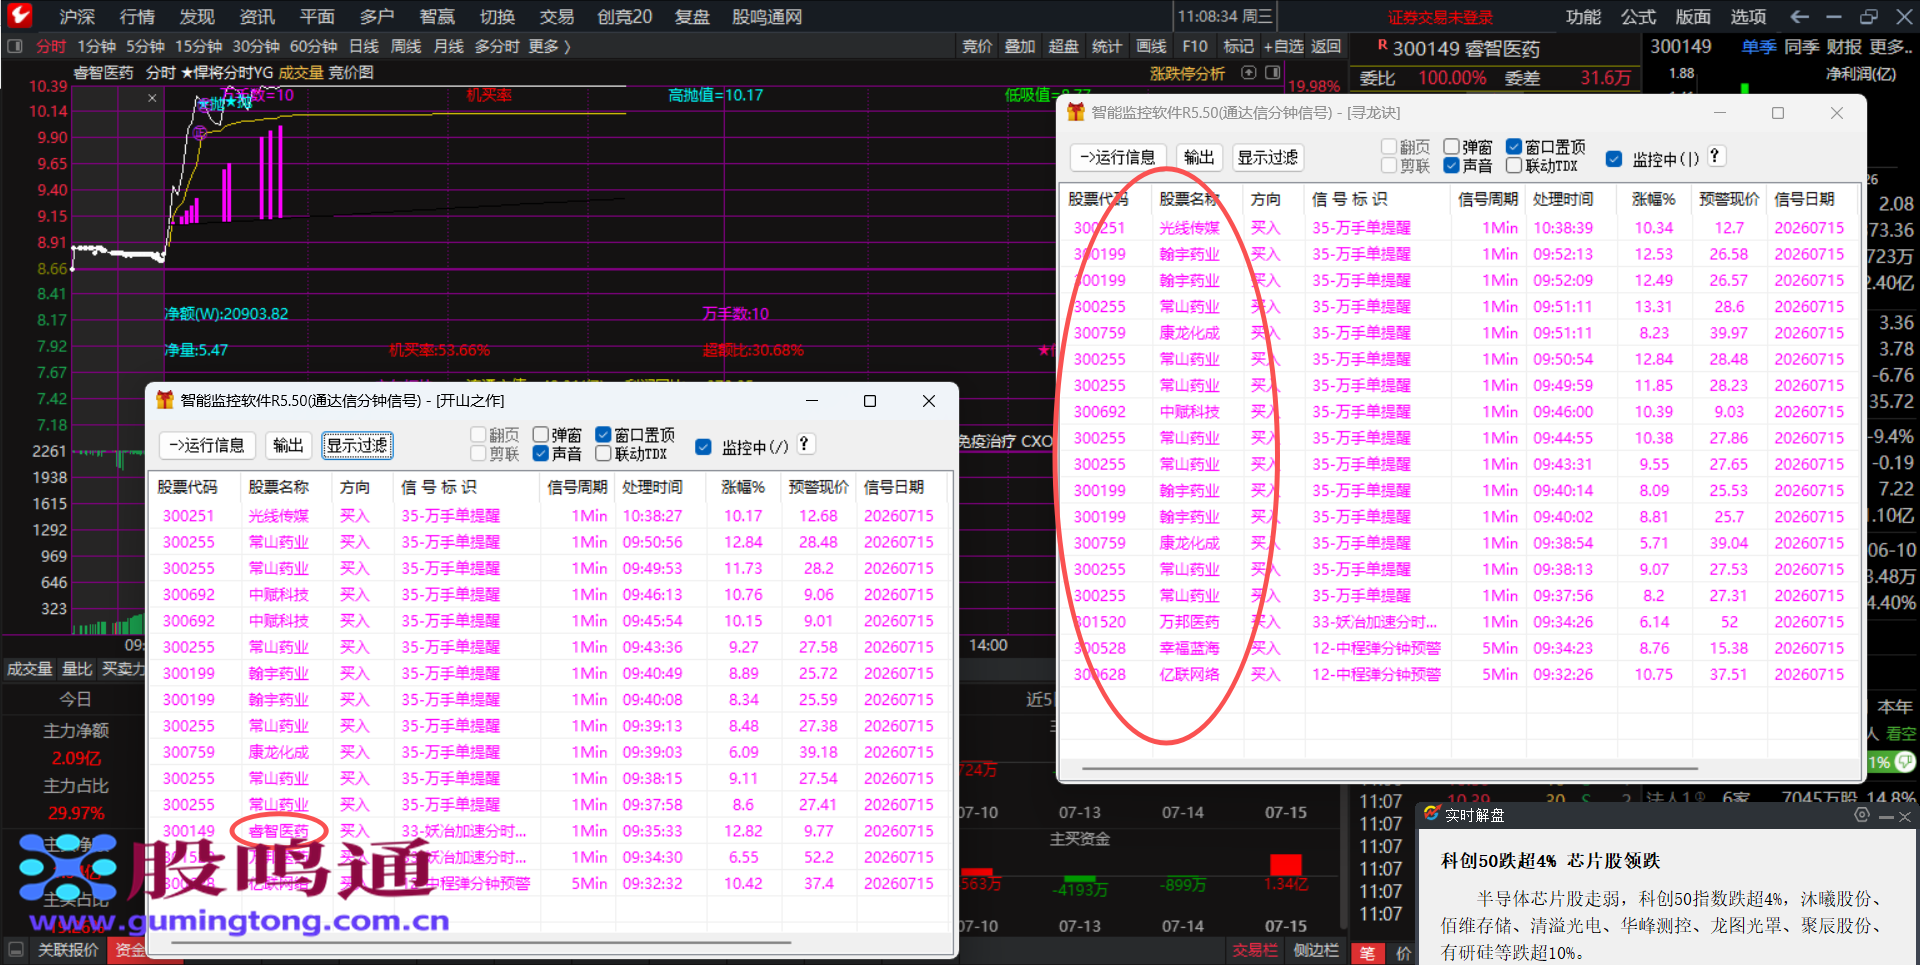
Task: Select the 60分钟 chart period
Action: tap(313, 46)
